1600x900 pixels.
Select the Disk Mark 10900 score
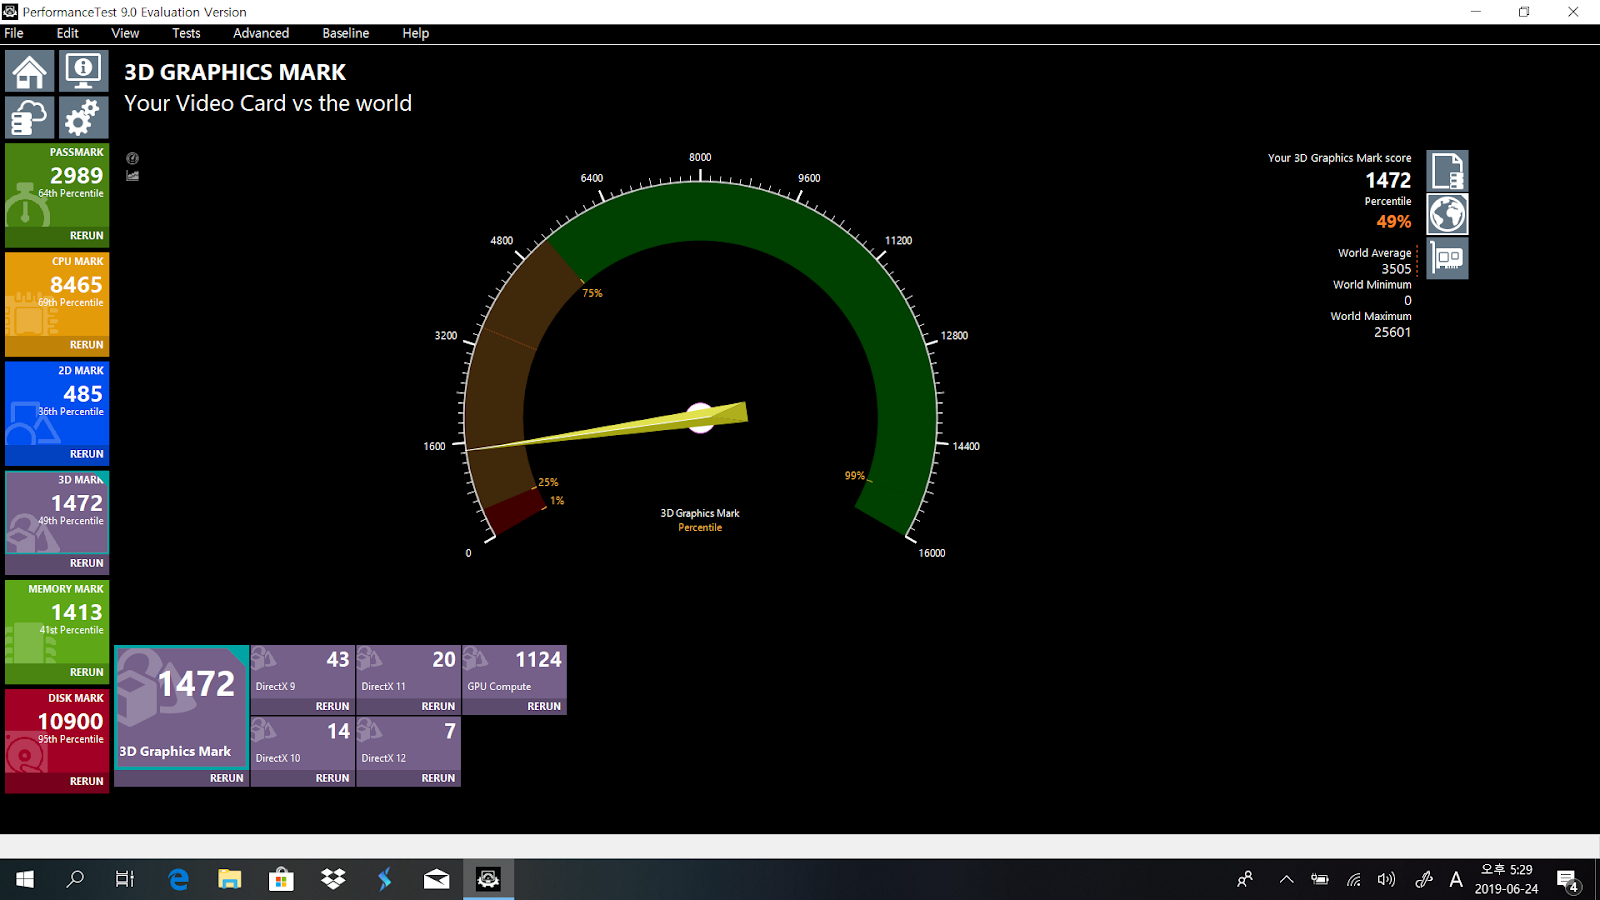click(71, 721)
